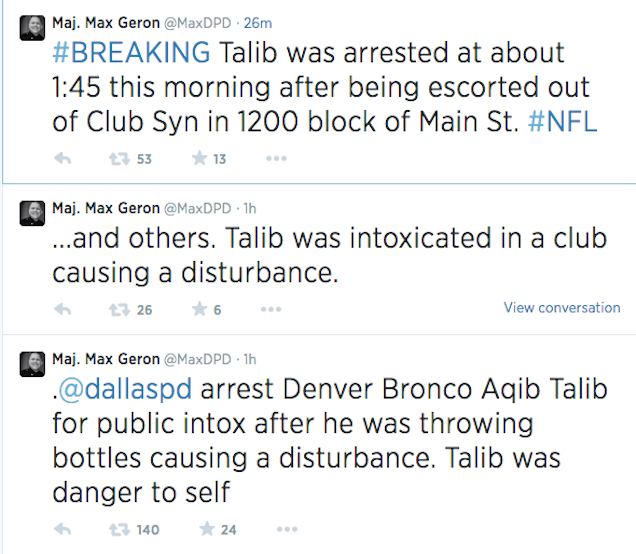636x554 pixels.
Task: Open the #BREAKING hashtag
Action: pyautogui.click(x=131, y=52)
